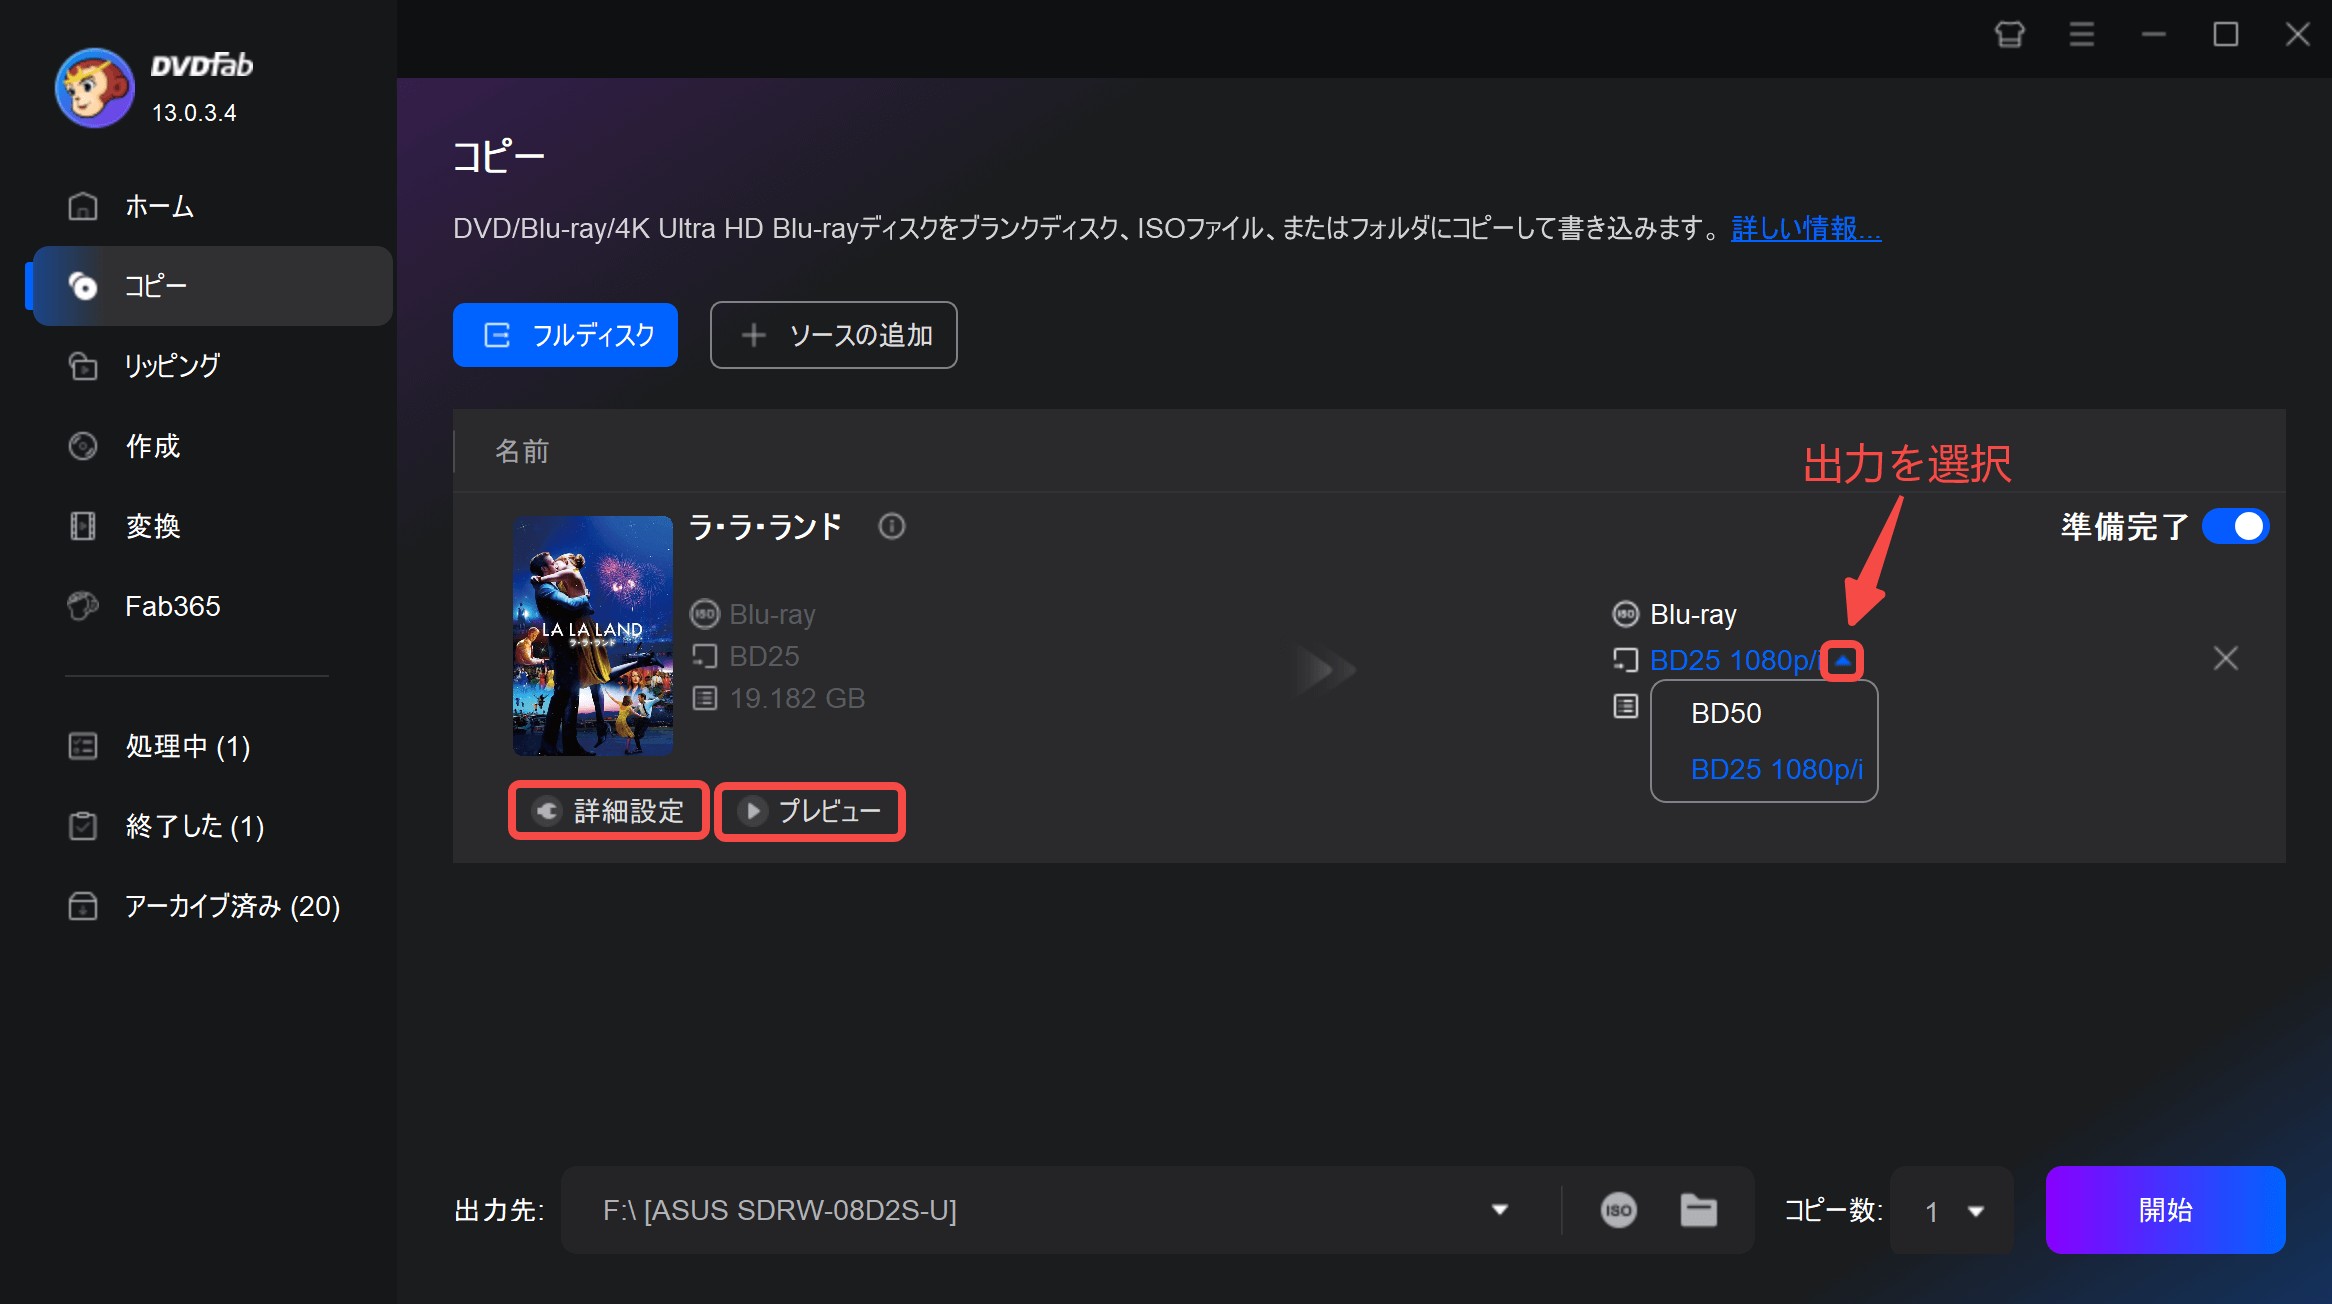Select folder output icon
The image size is (2332, 1304).
[x=1698, y=1210]
